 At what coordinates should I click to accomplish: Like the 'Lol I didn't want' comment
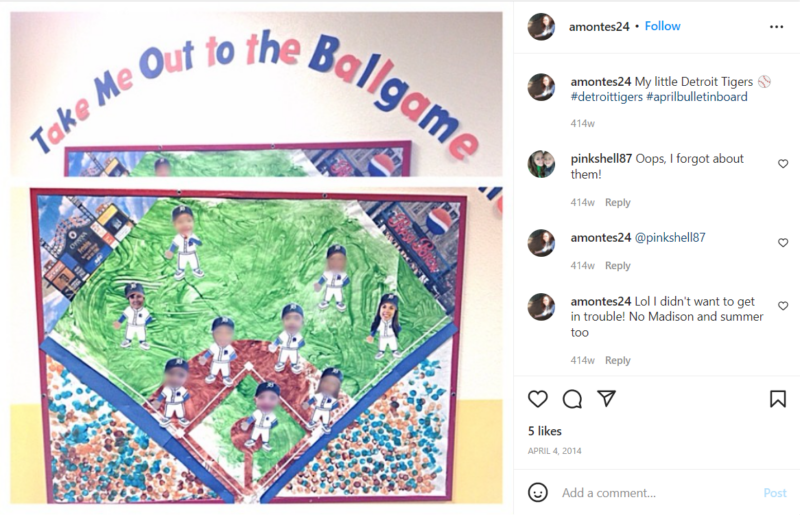783,306
